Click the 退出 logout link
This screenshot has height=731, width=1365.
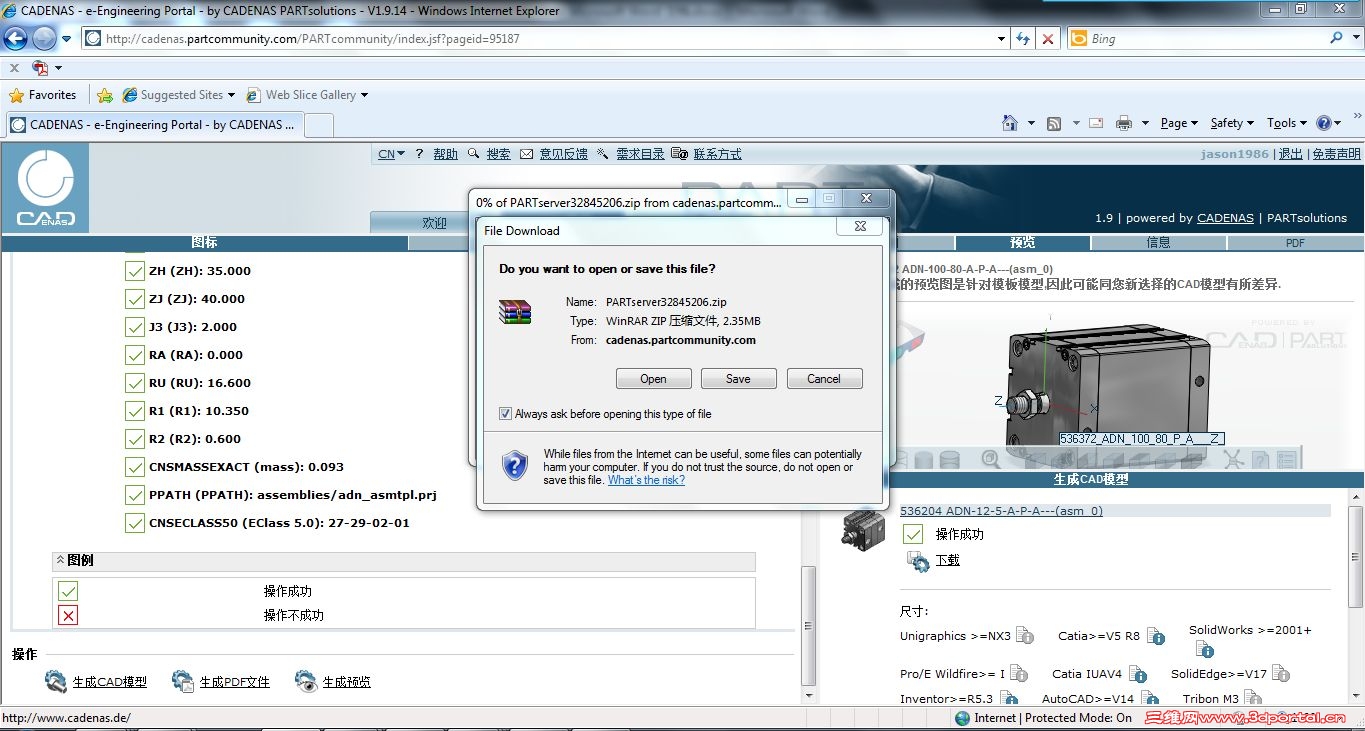point(1291,154)
